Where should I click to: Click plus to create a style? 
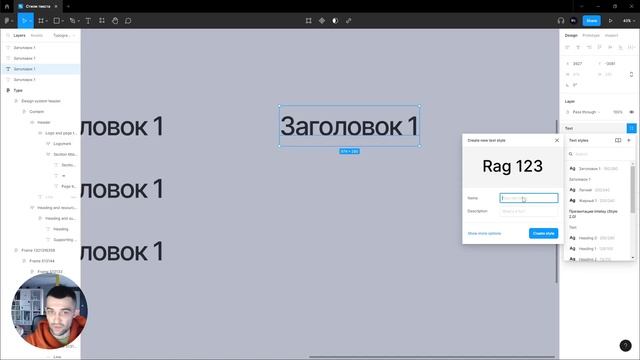tap(629, 140)
